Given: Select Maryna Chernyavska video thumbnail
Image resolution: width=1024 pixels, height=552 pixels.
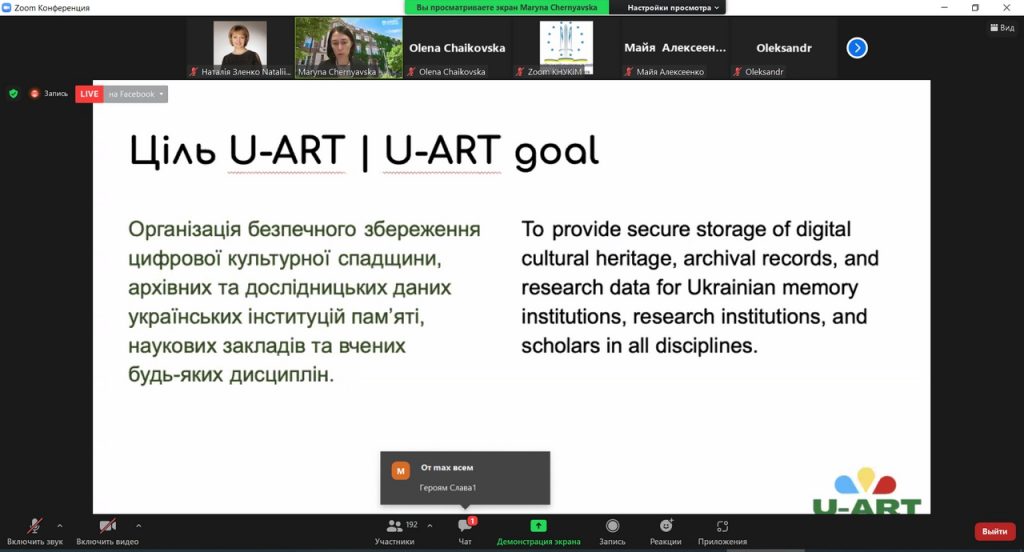Looking at the screenshot, I should [349, 48].
